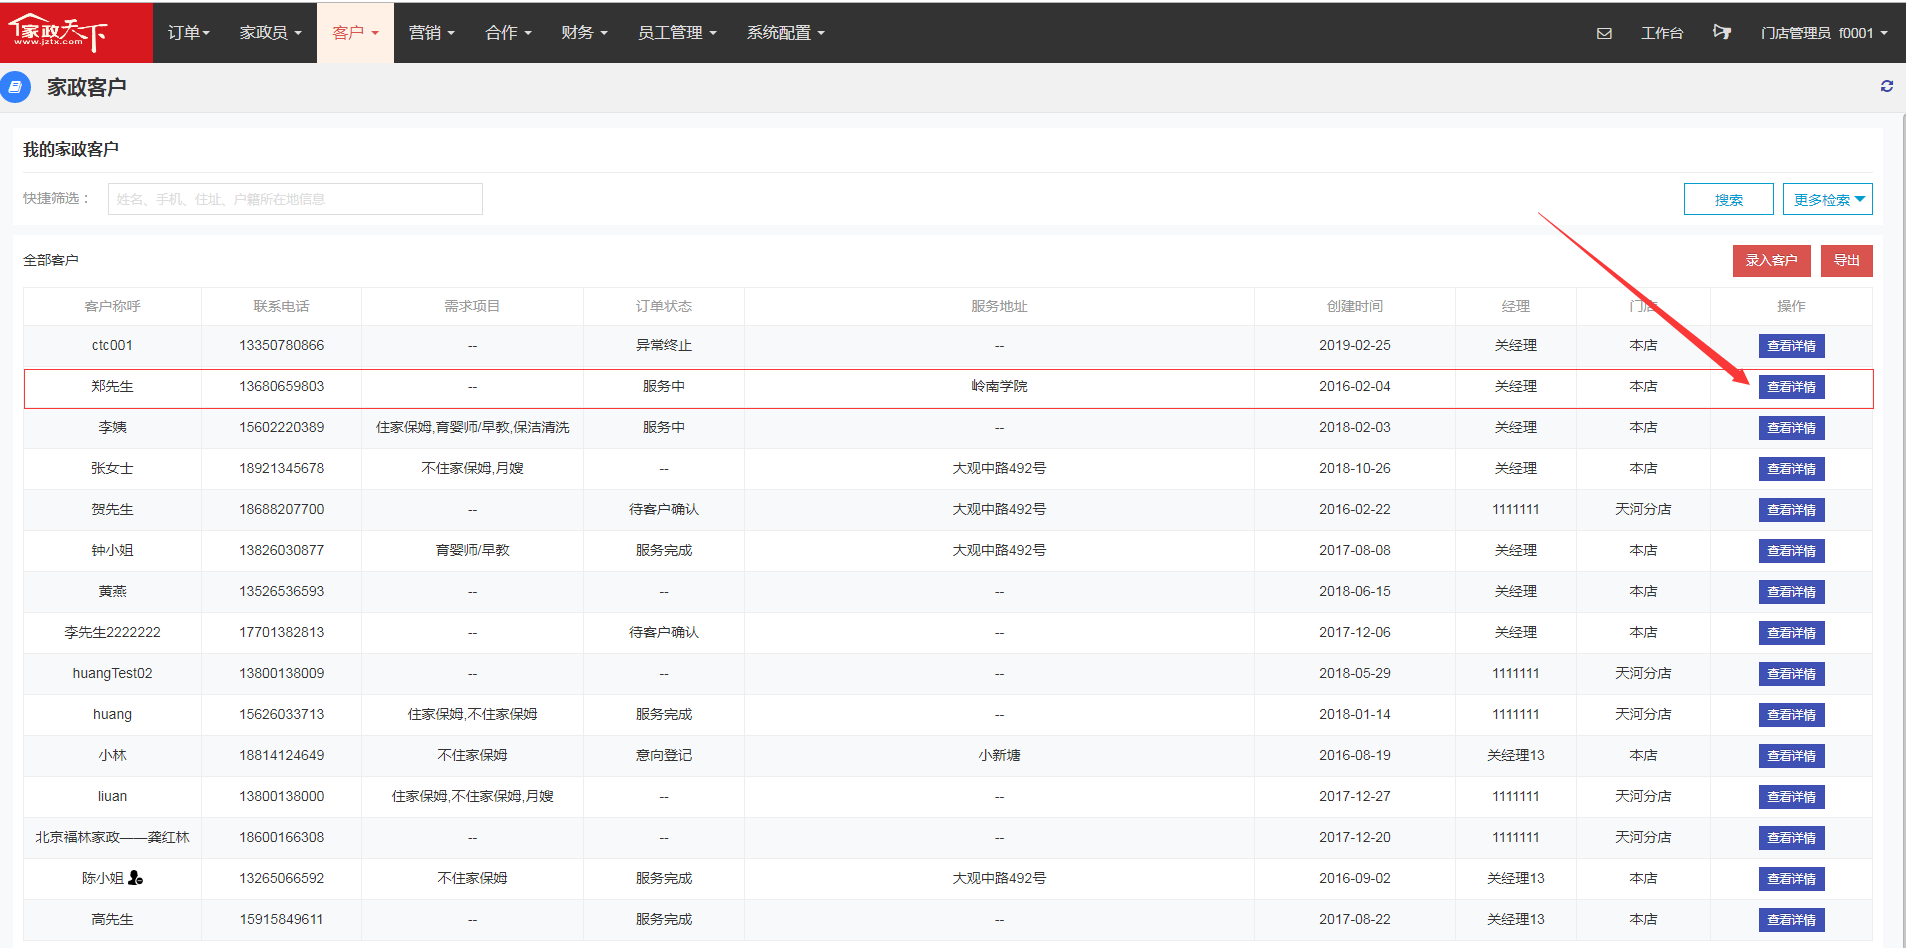Click the 创建时间 column header

point(1355,306)
